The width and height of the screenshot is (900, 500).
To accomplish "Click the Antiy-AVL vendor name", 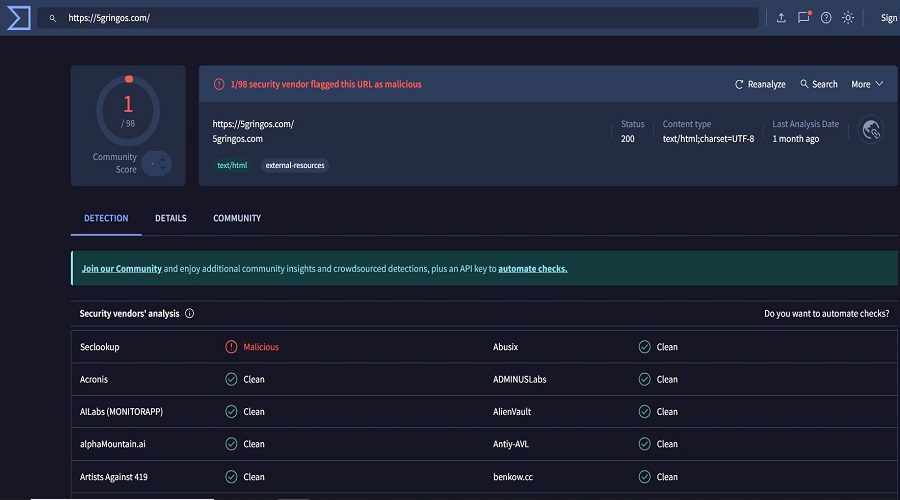I will point(511,444).
